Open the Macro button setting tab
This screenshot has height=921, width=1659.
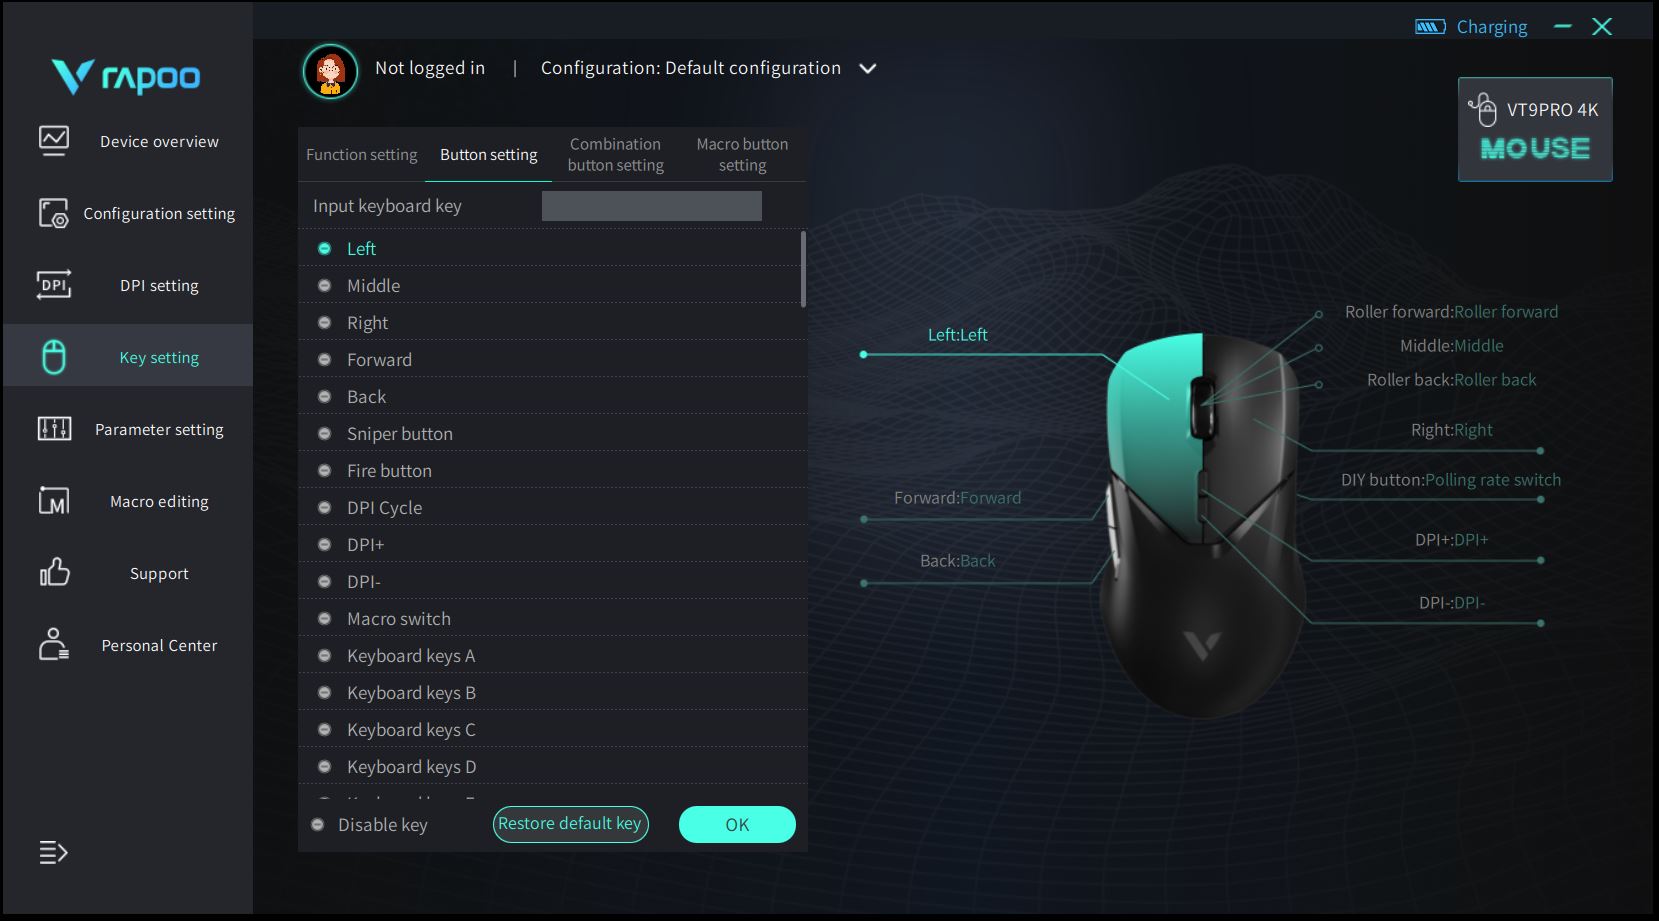[x=742, y=154]
